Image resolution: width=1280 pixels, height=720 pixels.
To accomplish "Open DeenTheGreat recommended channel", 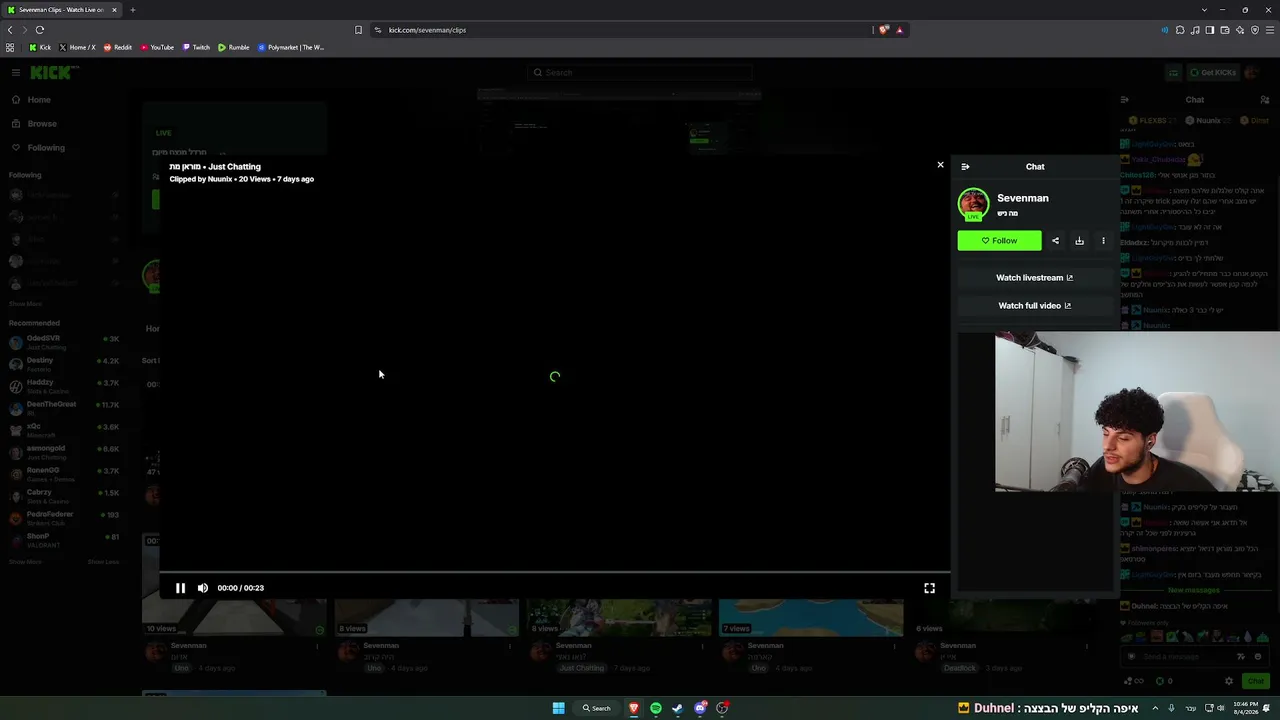I will (x=62, y=408).
